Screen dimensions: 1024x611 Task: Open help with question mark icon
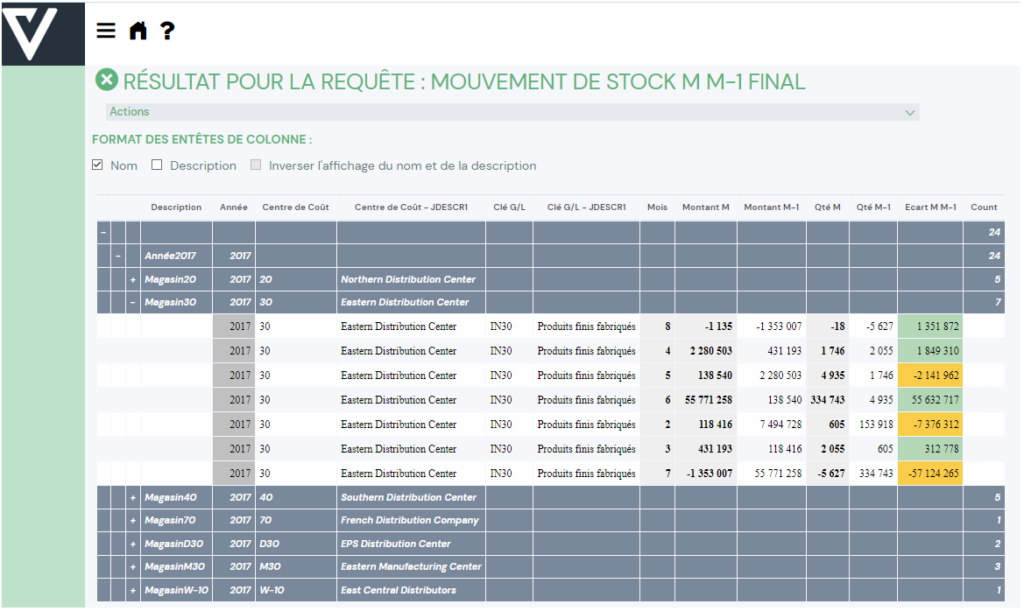(x=167, y=31)
